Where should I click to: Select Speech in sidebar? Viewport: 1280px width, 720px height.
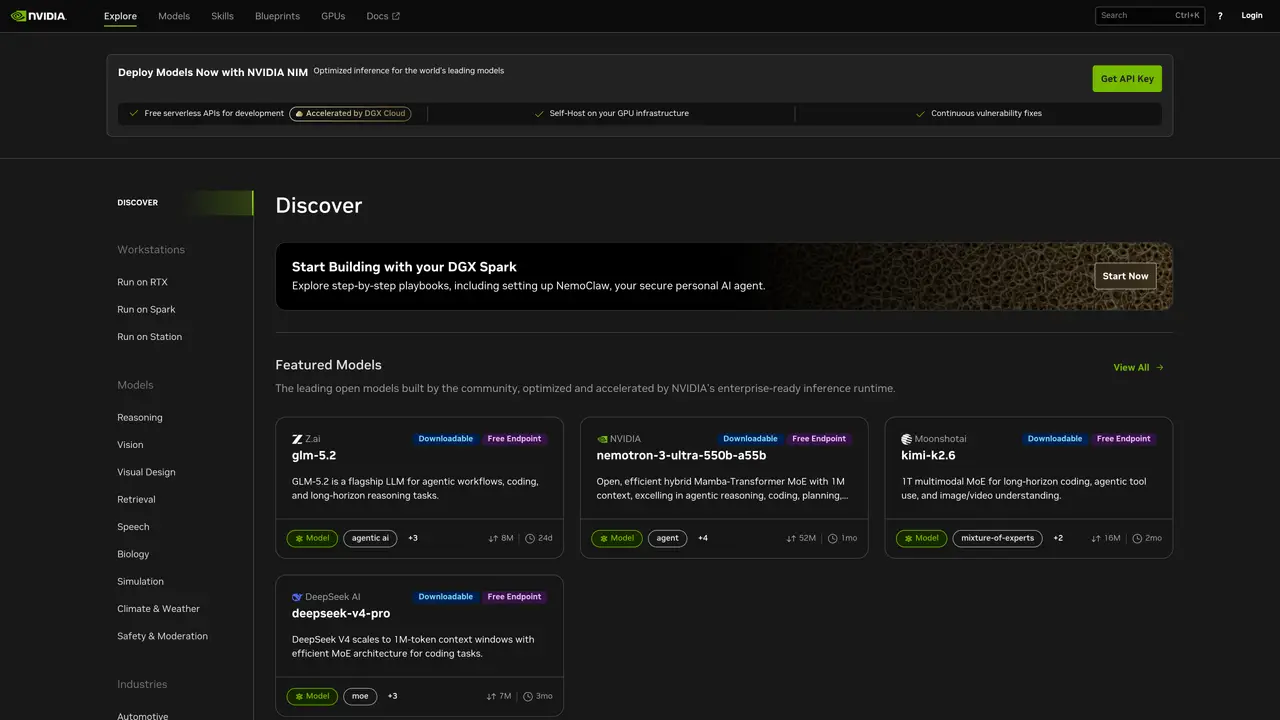pos(133,527)
